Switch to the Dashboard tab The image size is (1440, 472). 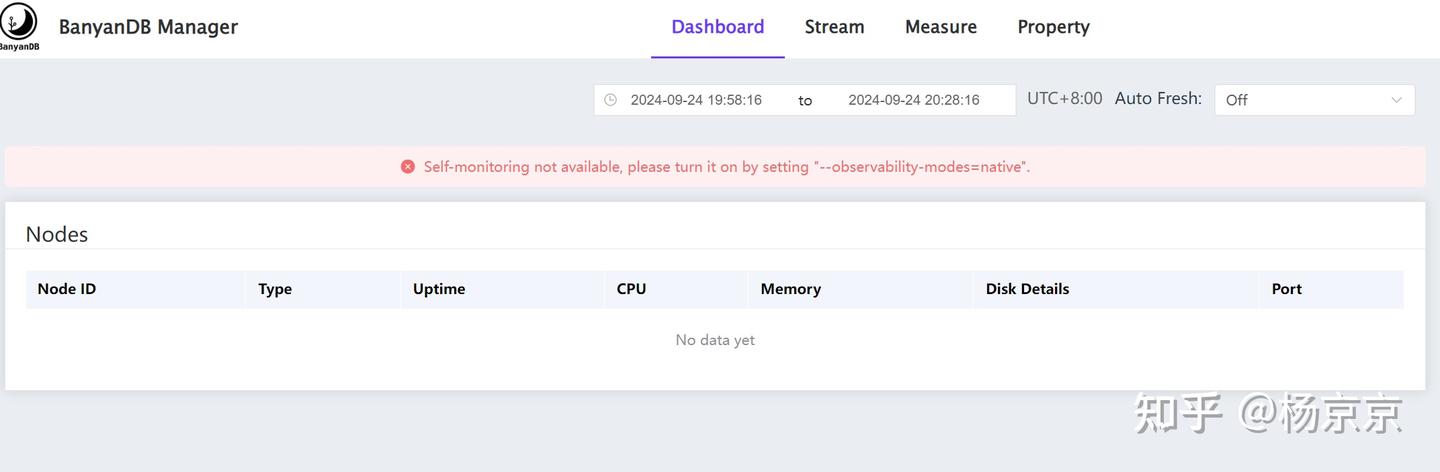coord(717,27)
